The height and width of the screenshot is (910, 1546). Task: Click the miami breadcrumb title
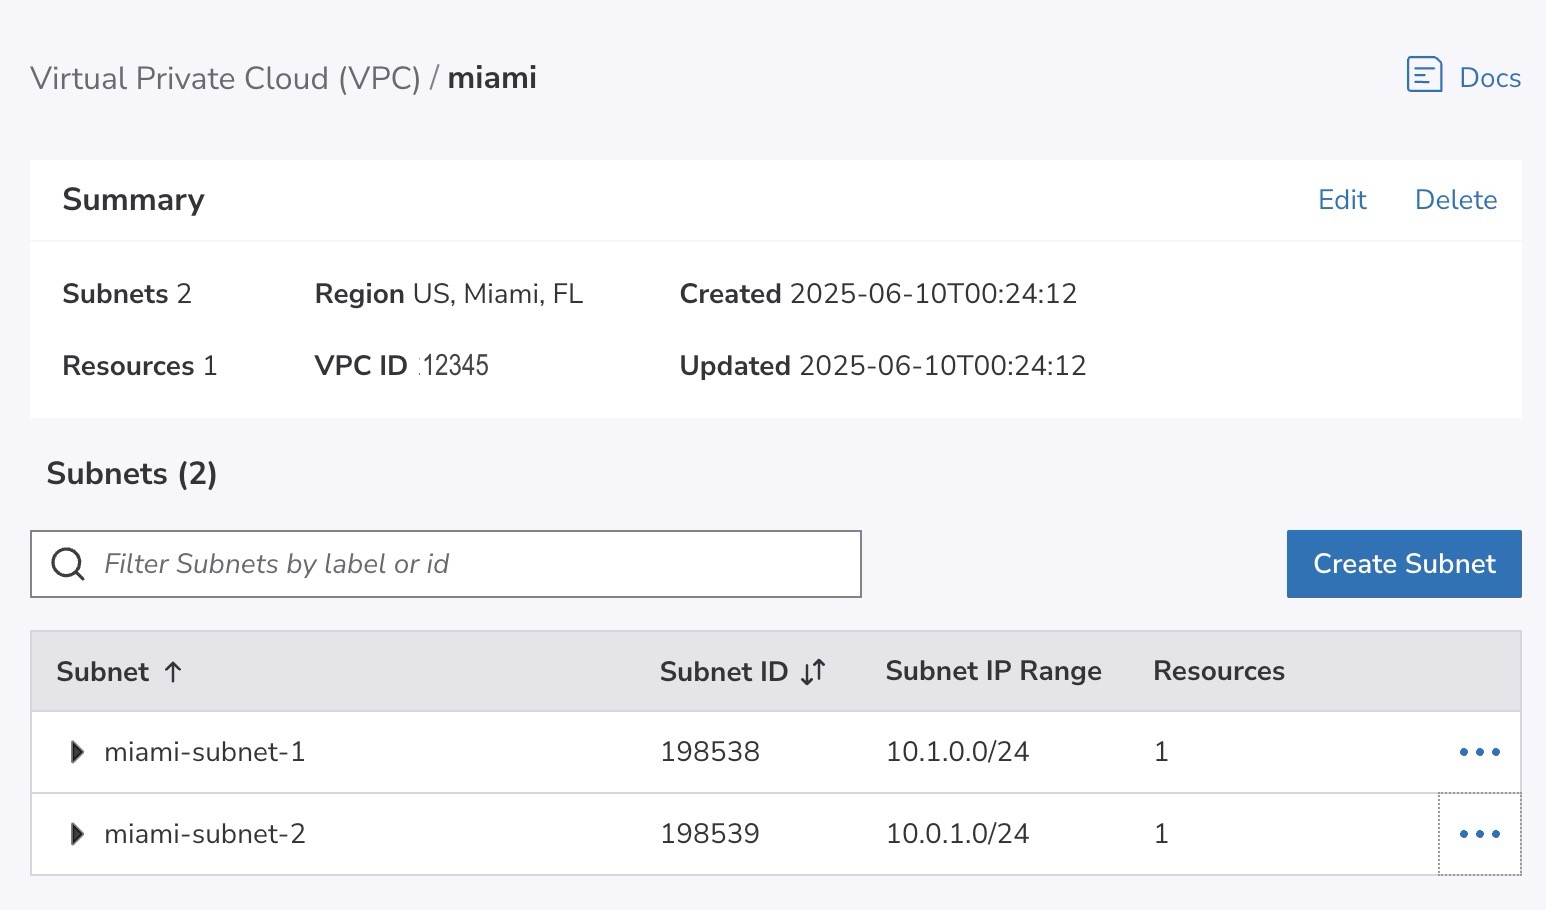[492, 78]
